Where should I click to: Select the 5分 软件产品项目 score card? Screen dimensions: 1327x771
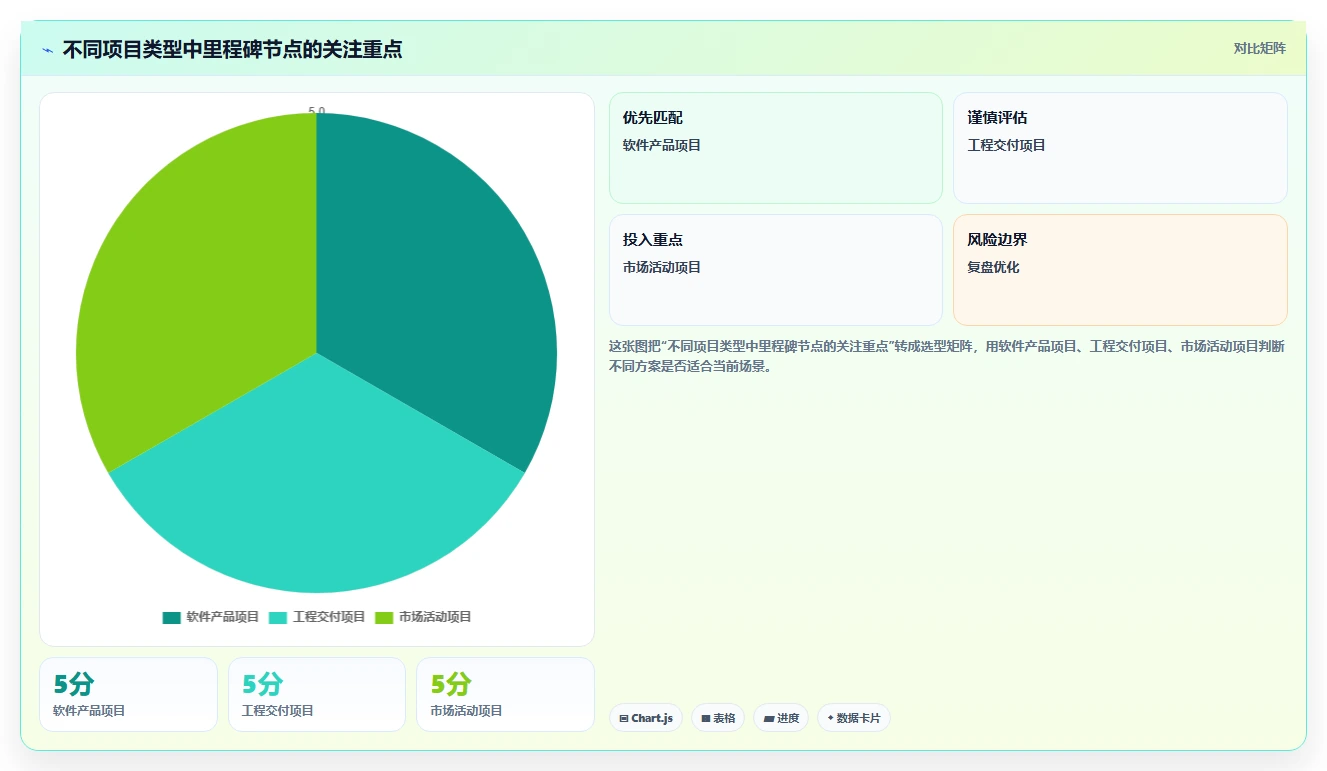click(x=128, y=694)
